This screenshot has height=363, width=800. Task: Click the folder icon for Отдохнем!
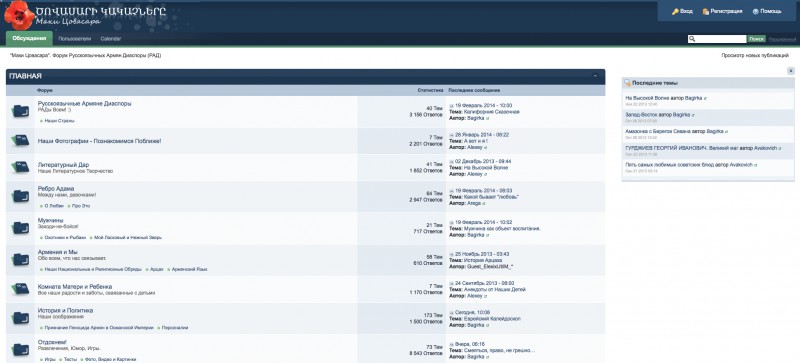20,350
